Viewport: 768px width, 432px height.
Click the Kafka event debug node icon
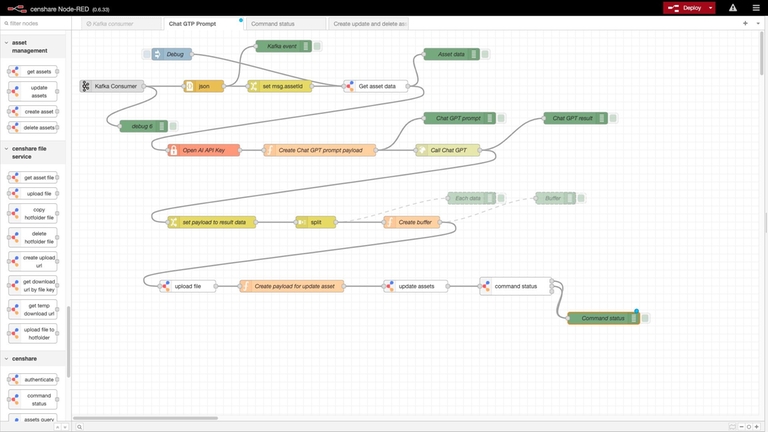tap(306, 46)
